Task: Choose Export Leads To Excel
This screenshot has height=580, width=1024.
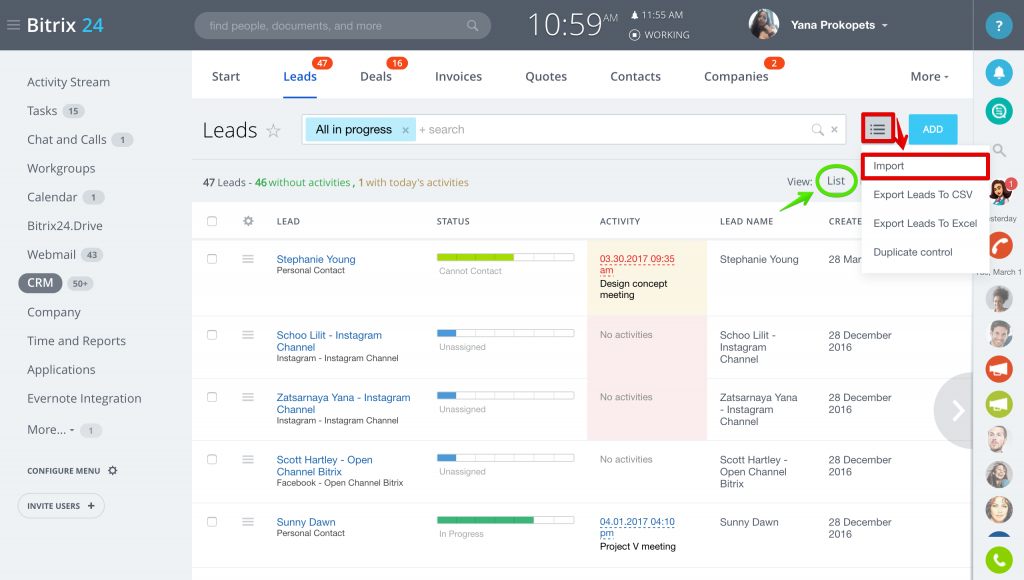Action: pyautogui.click(x=925, y=223)
